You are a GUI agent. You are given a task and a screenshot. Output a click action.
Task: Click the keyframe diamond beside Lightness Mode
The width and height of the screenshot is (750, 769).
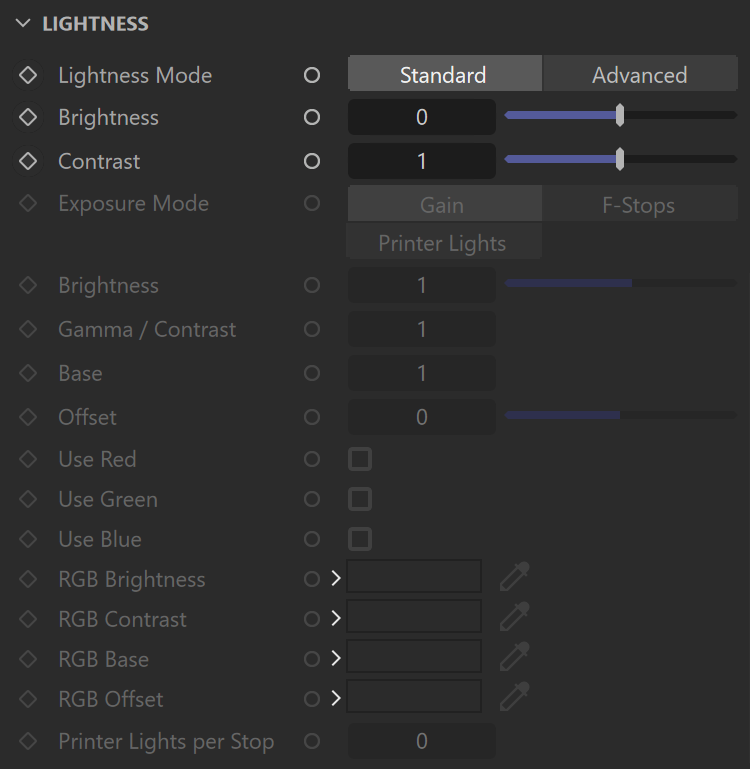[28, 75]
